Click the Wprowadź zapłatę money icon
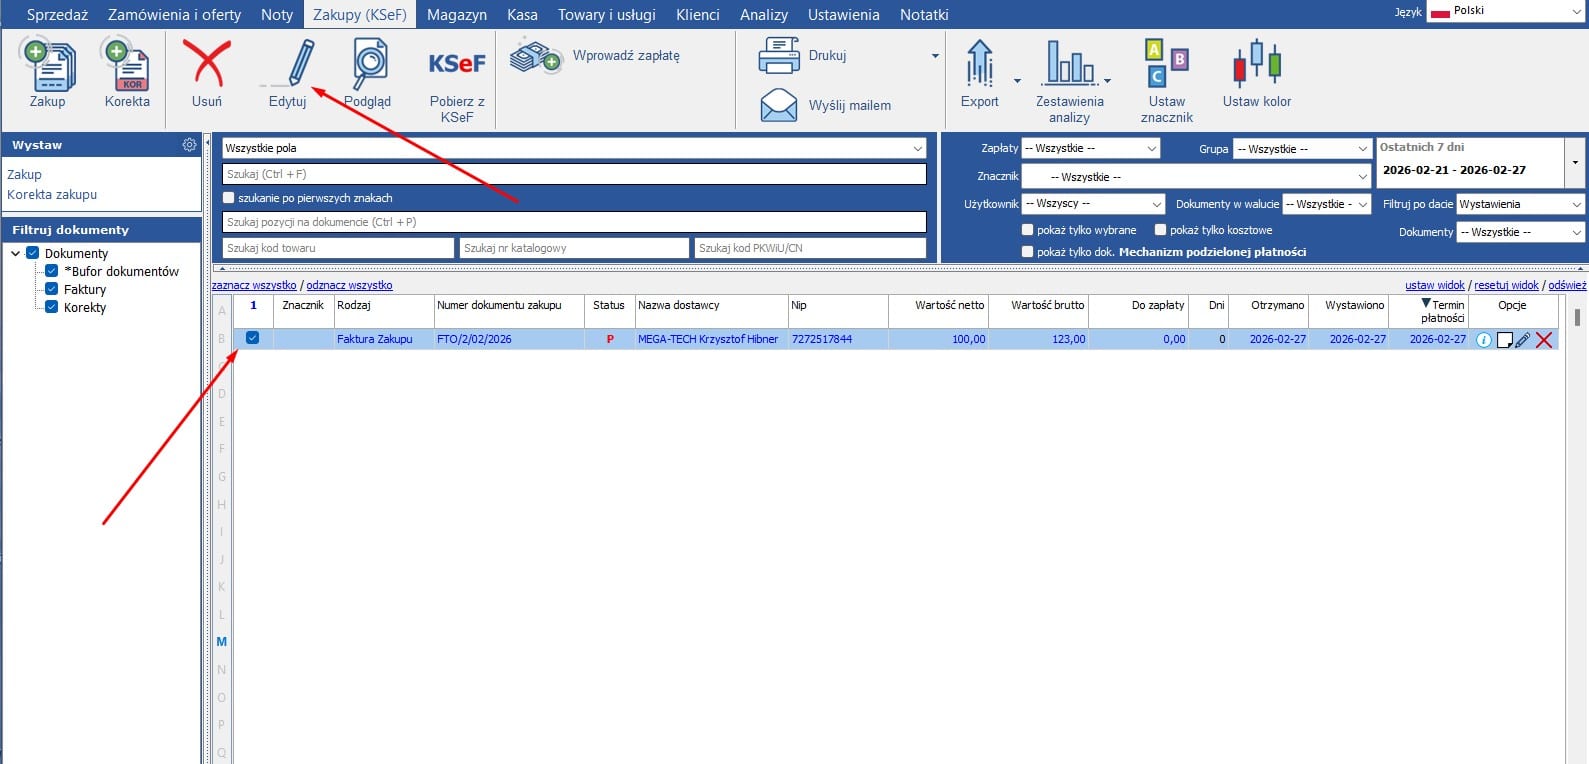This screenshot has height=764, width=1589. [x=536, y=57]
